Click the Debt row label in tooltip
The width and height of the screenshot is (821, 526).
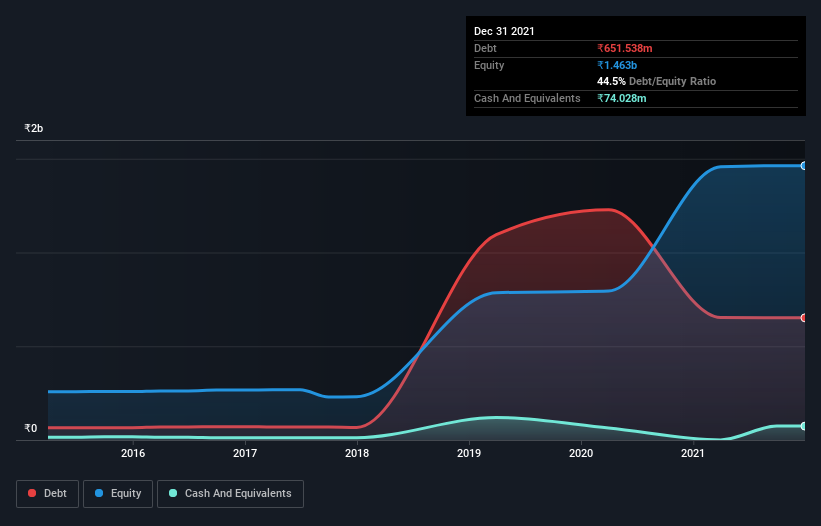[485, 48]
